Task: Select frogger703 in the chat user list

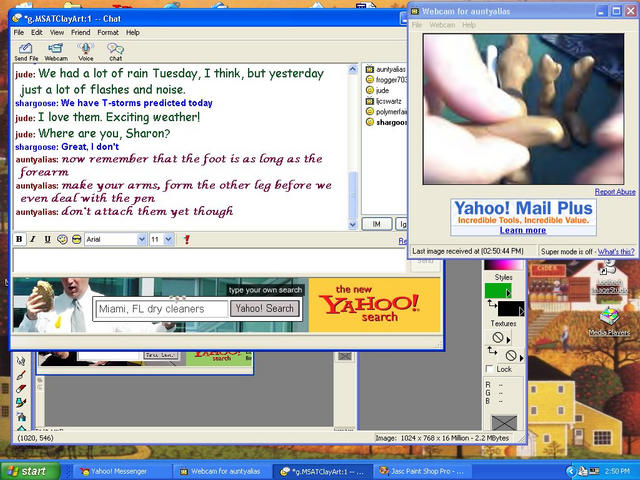Action: click(x=386, y=80)
